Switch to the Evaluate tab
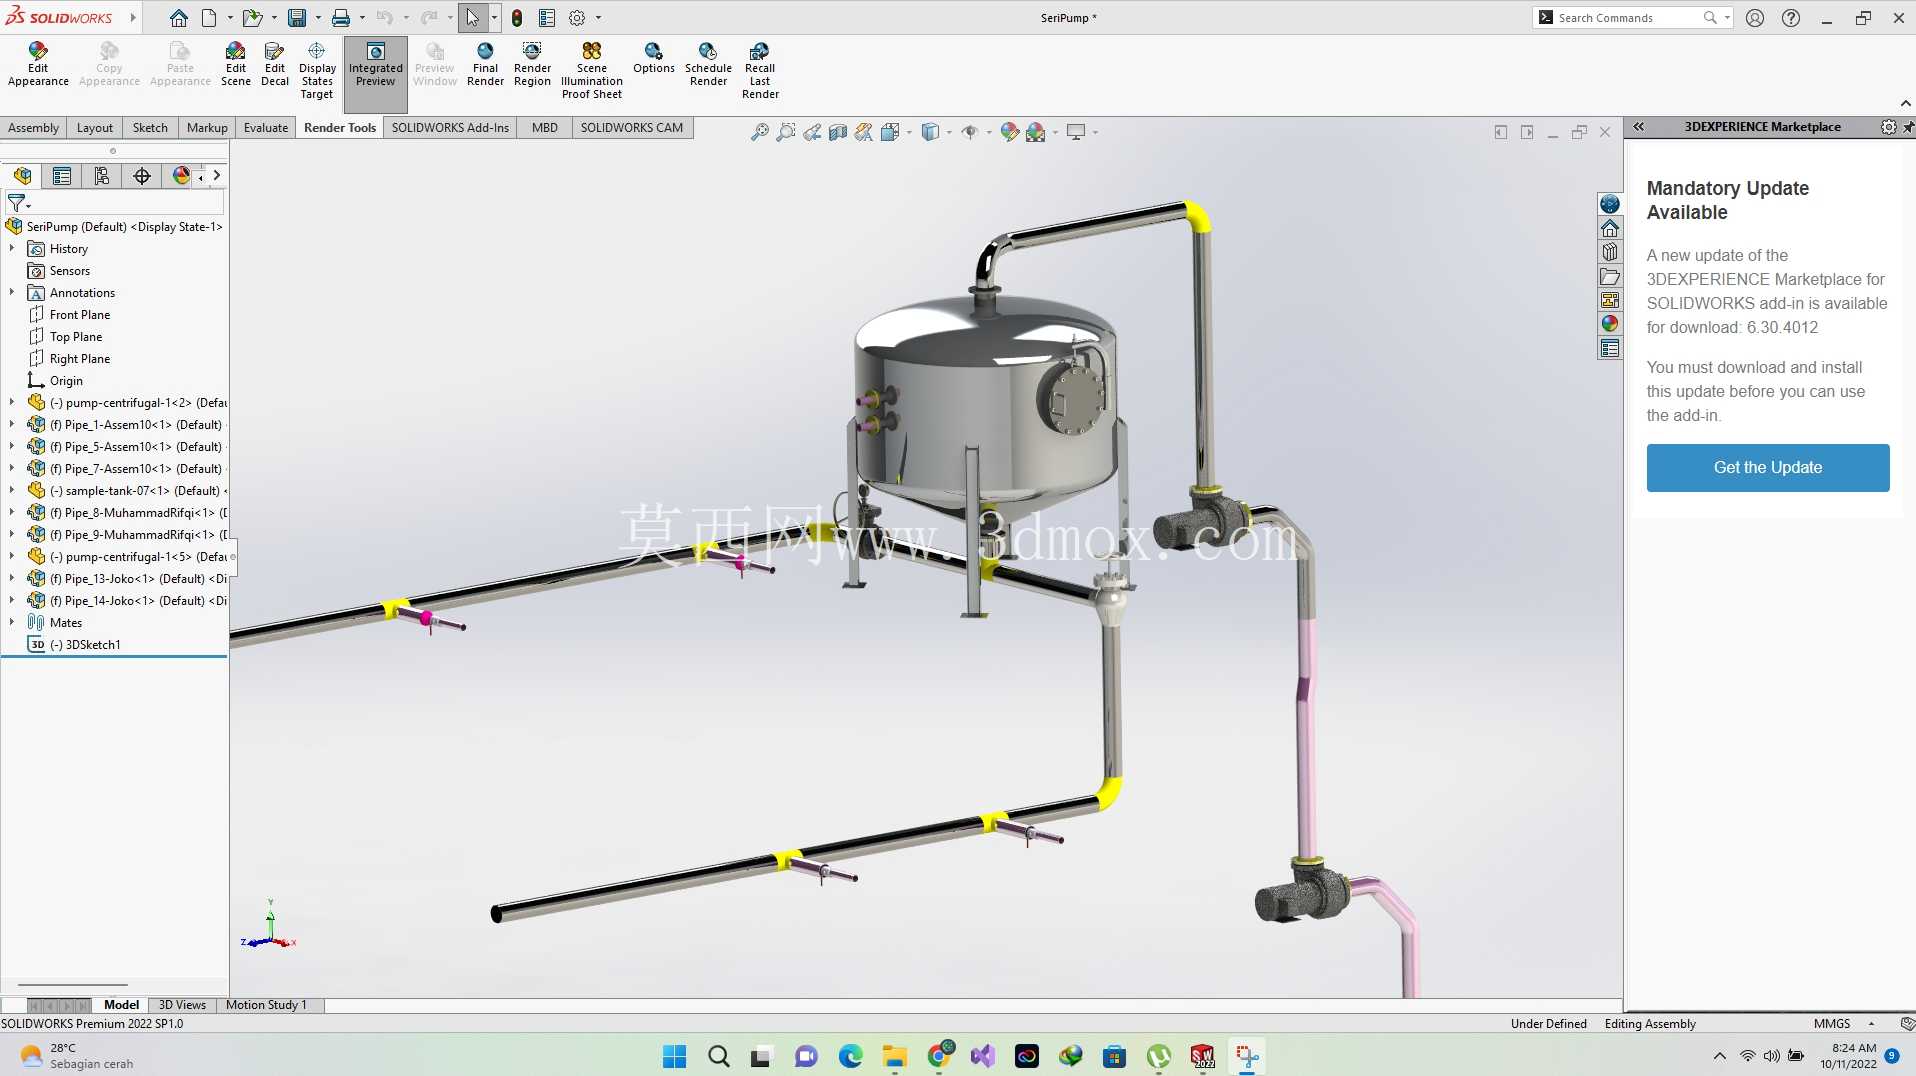Screen dimensions: 1916x1076 point(266,127)
